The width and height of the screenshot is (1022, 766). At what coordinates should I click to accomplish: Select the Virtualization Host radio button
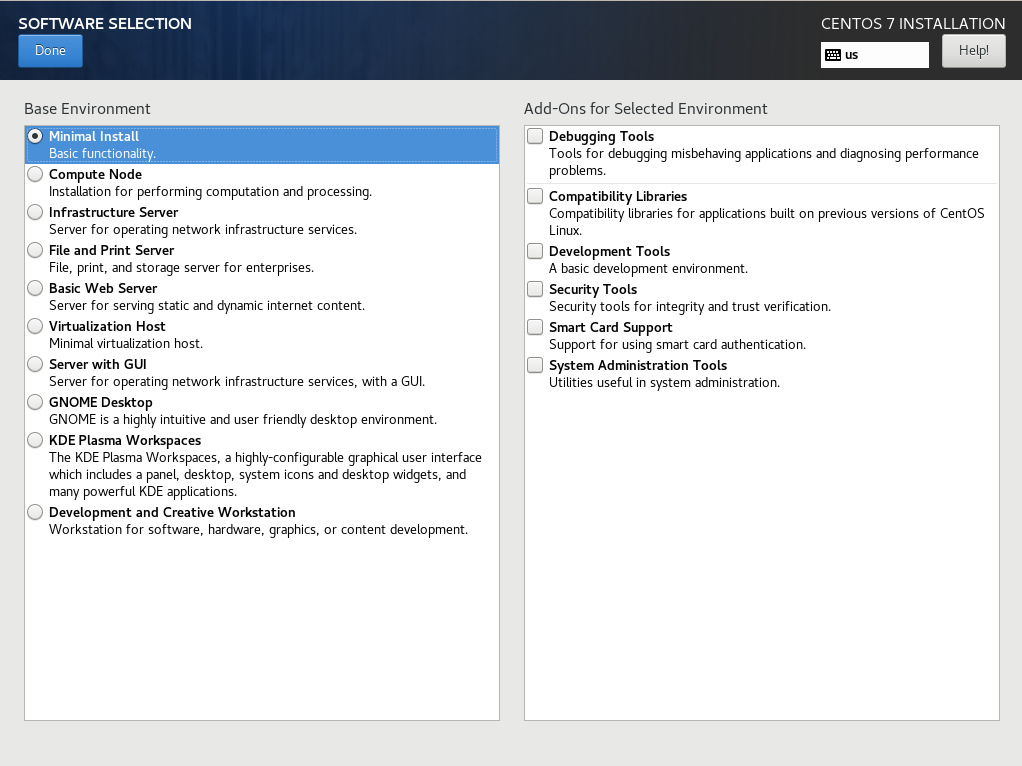point(35,326)
